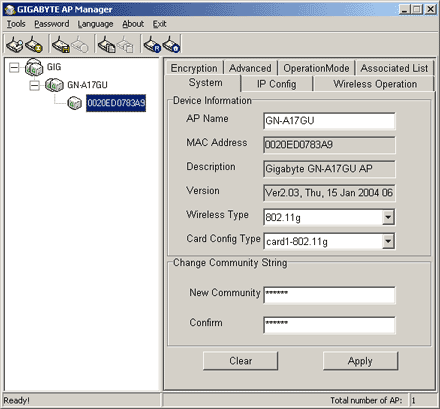
Task: Click the Confirm password field
Action: (x=329, y=325)
